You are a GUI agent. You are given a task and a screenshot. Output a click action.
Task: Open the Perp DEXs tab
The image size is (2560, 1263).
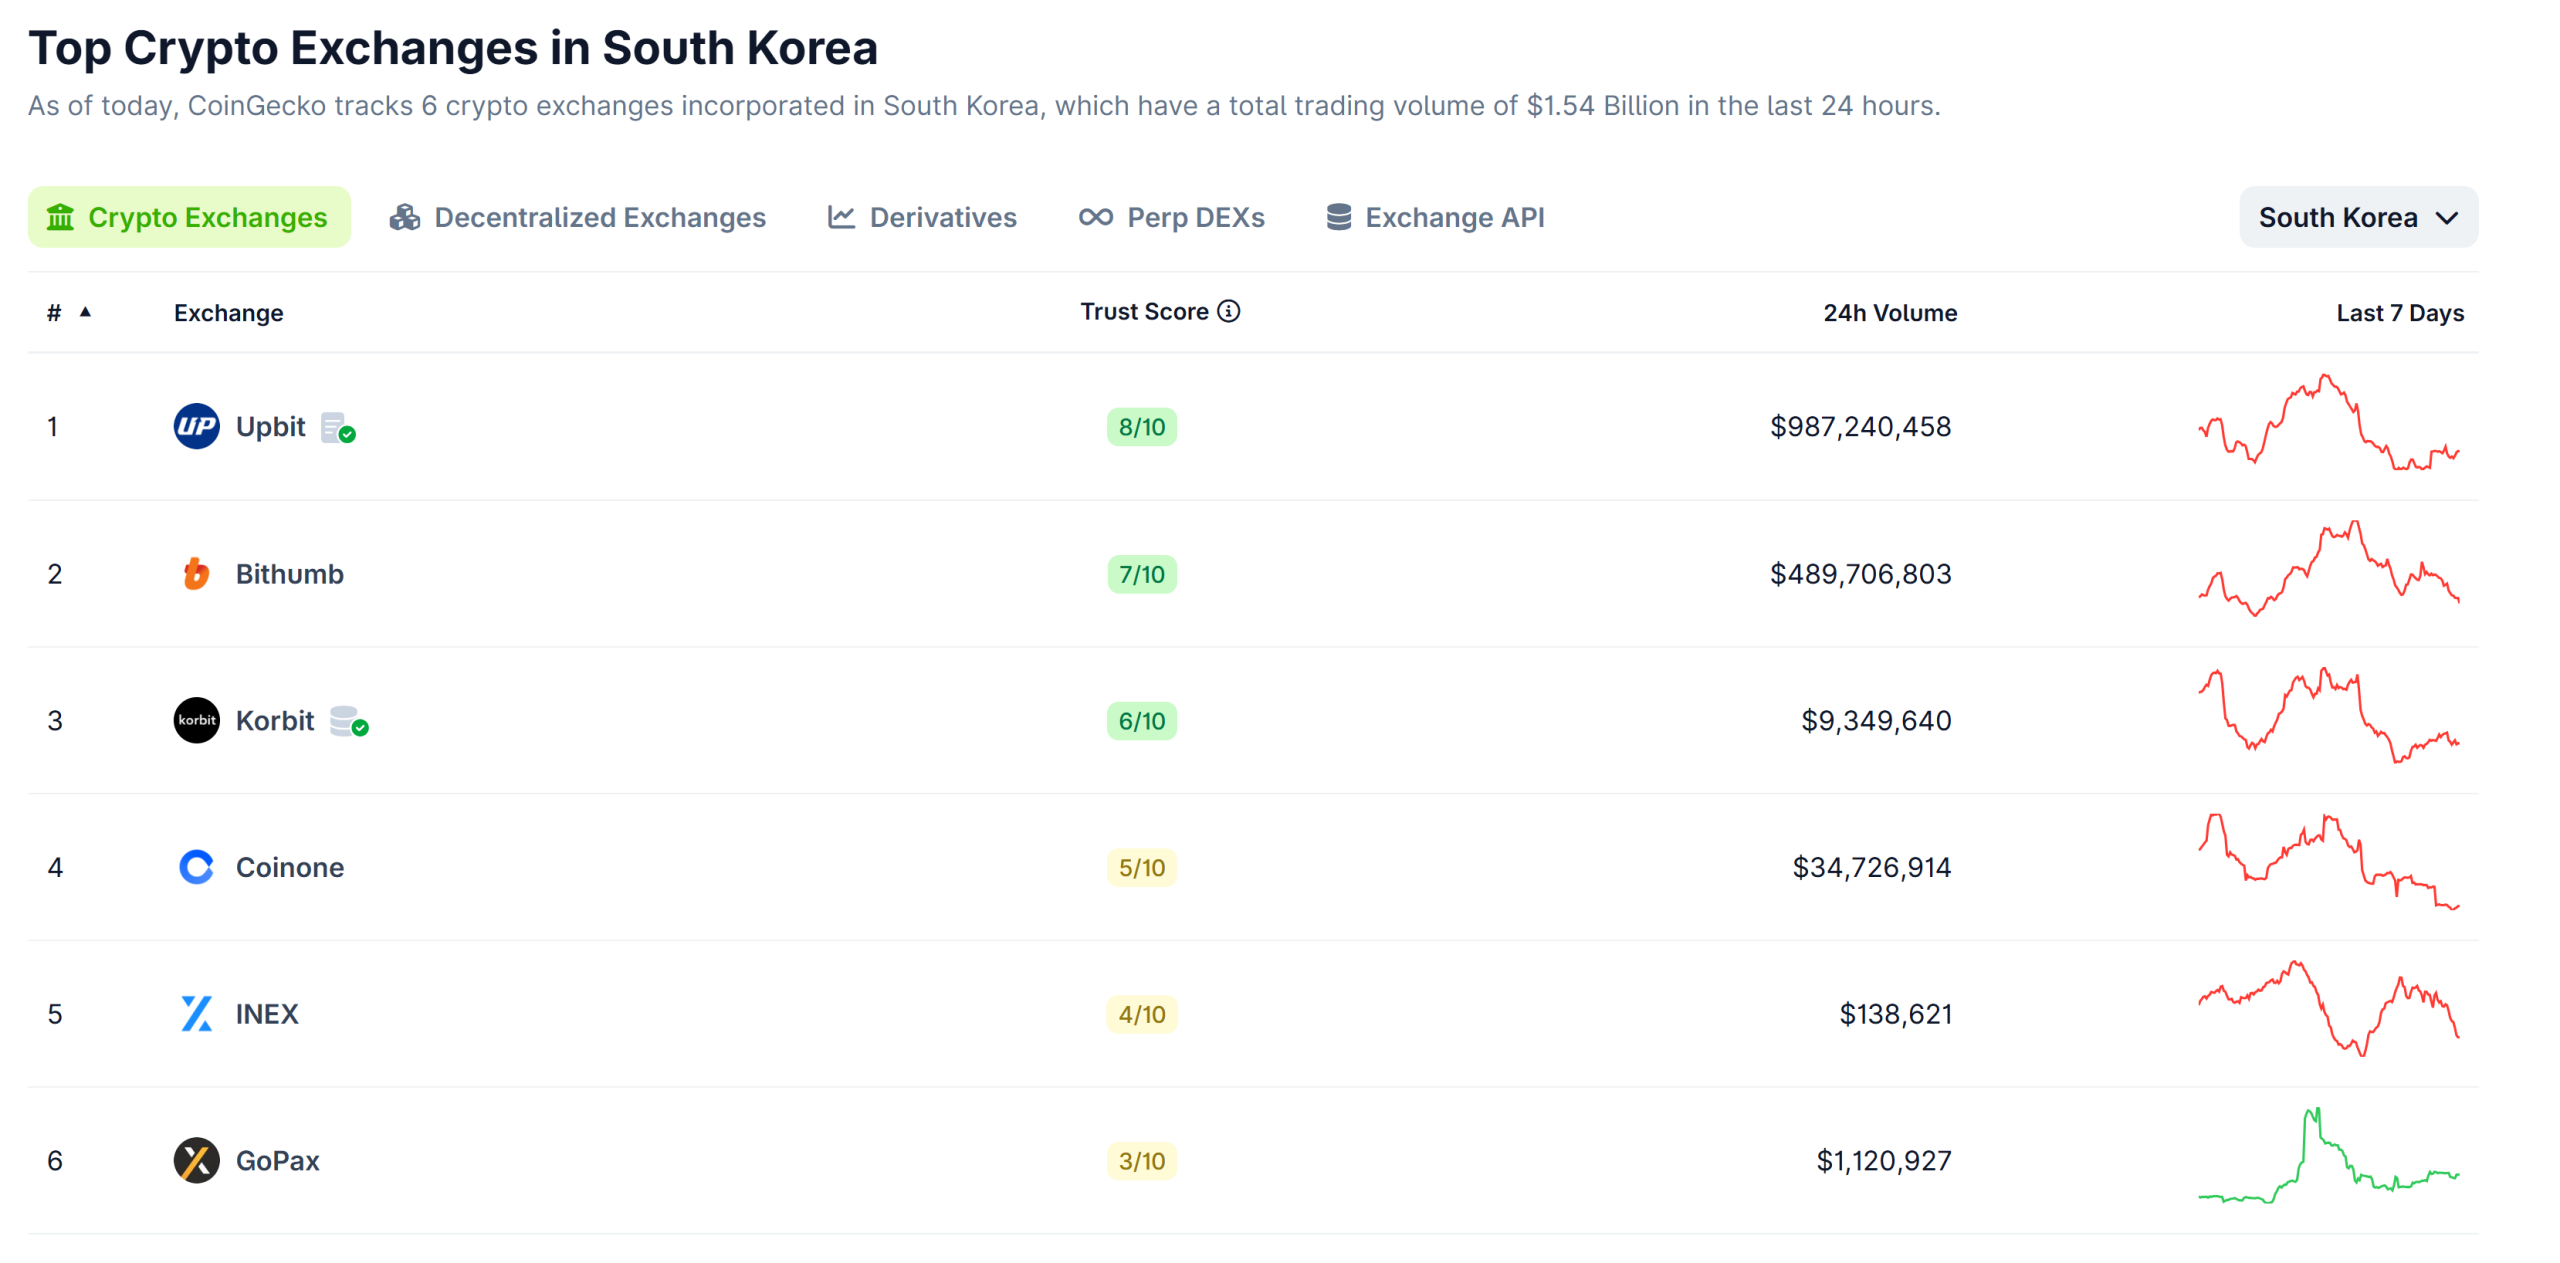[1194, 217]
